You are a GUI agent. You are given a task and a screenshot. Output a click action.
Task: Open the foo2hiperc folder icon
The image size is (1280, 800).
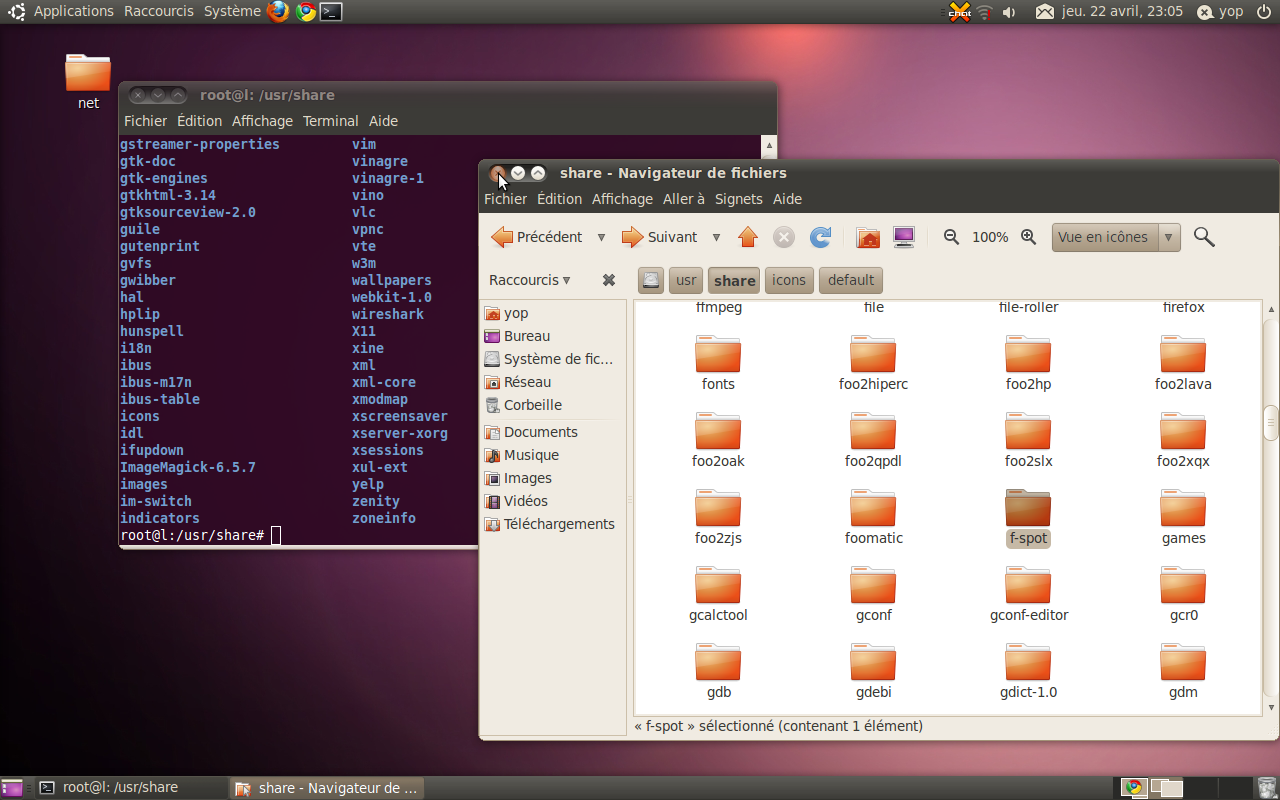(873, 354)
